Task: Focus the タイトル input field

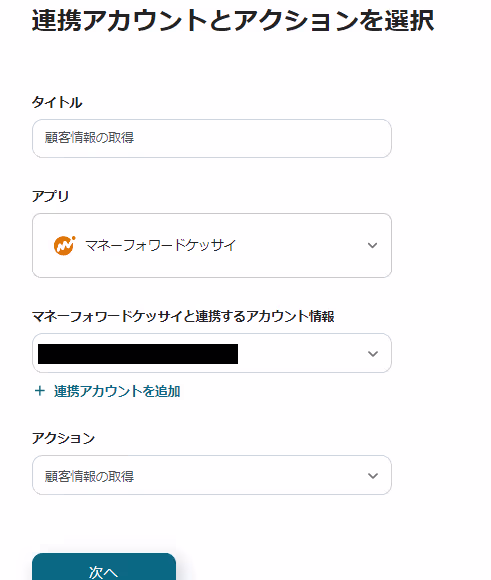Action: click(212, 138)
